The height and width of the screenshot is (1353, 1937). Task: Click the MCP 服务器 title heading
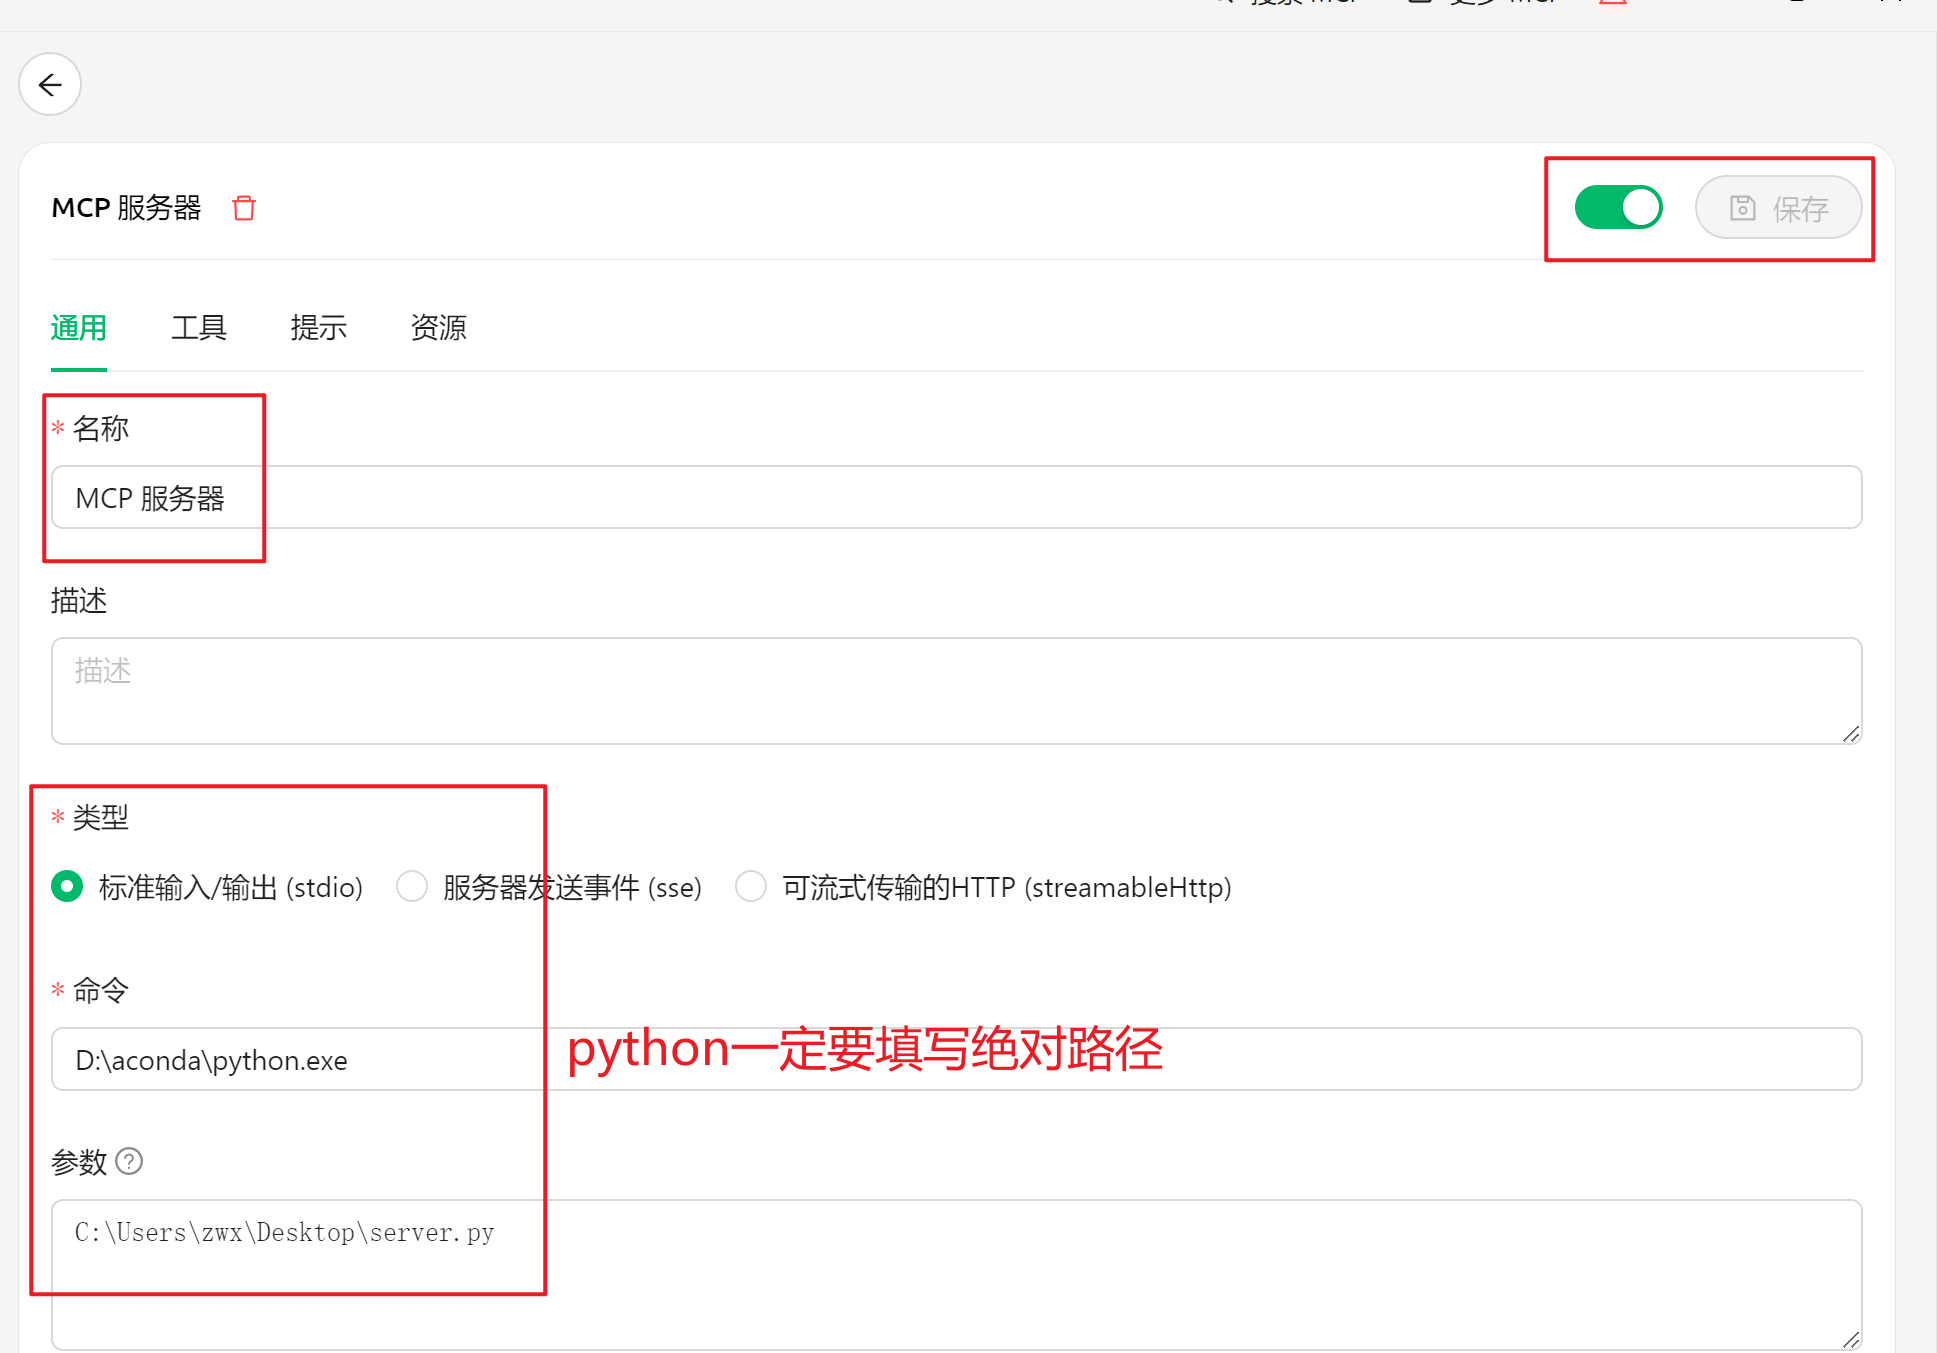[126, 208]
